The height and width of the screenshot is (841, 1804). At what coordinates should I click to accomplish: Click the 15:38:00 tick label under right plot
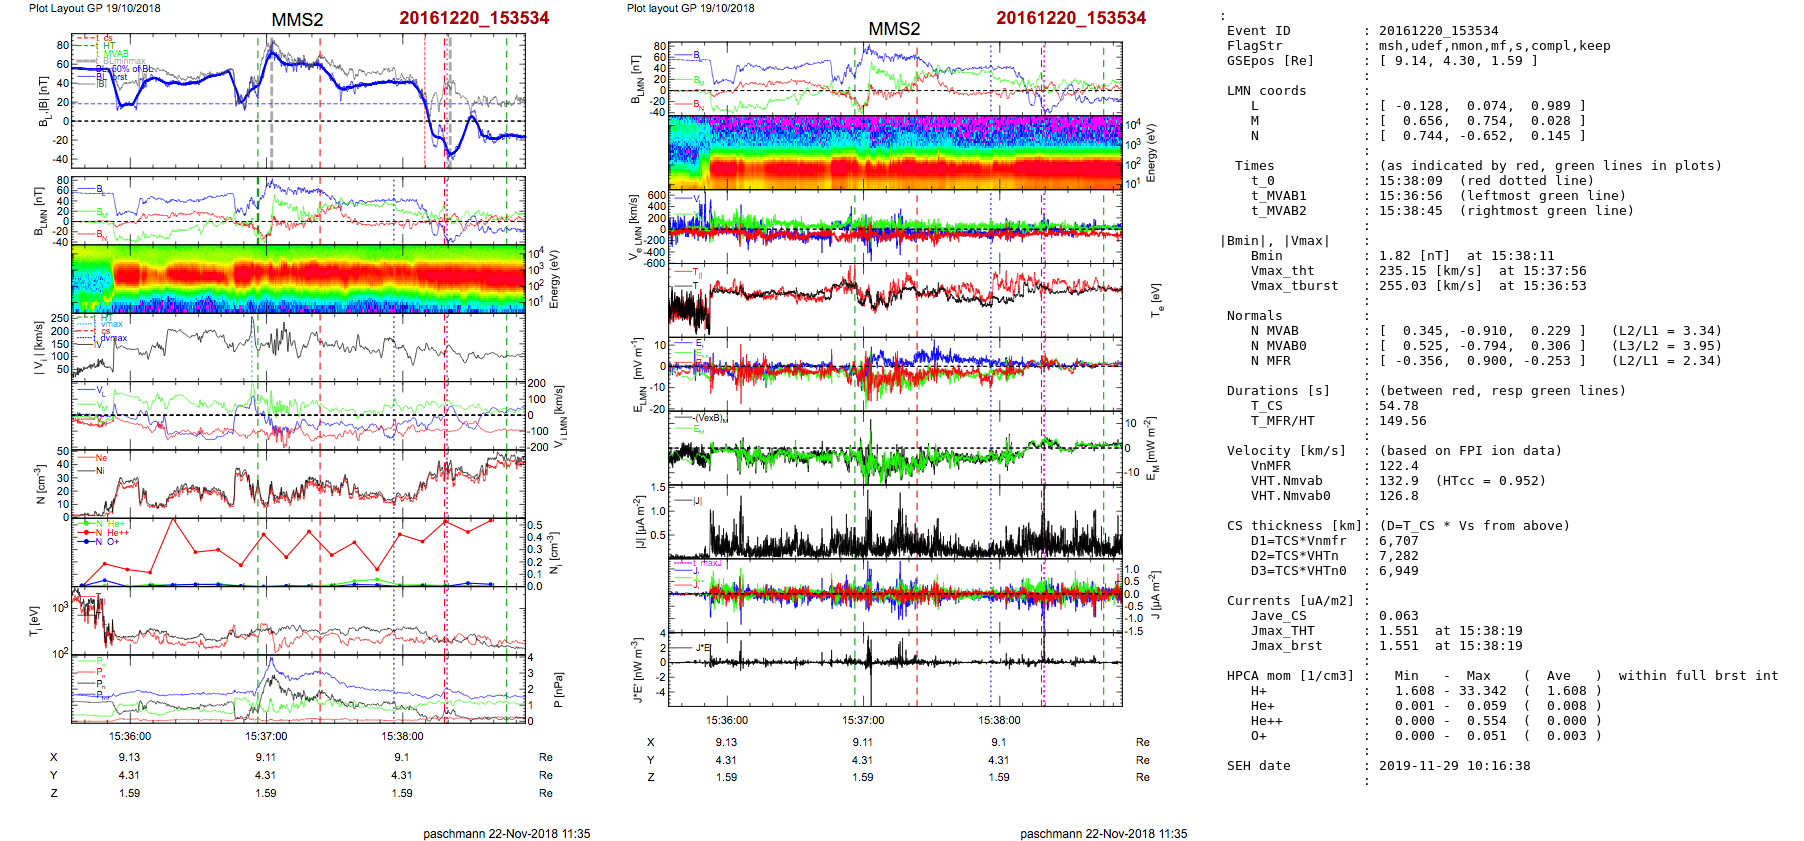(999, 720)
